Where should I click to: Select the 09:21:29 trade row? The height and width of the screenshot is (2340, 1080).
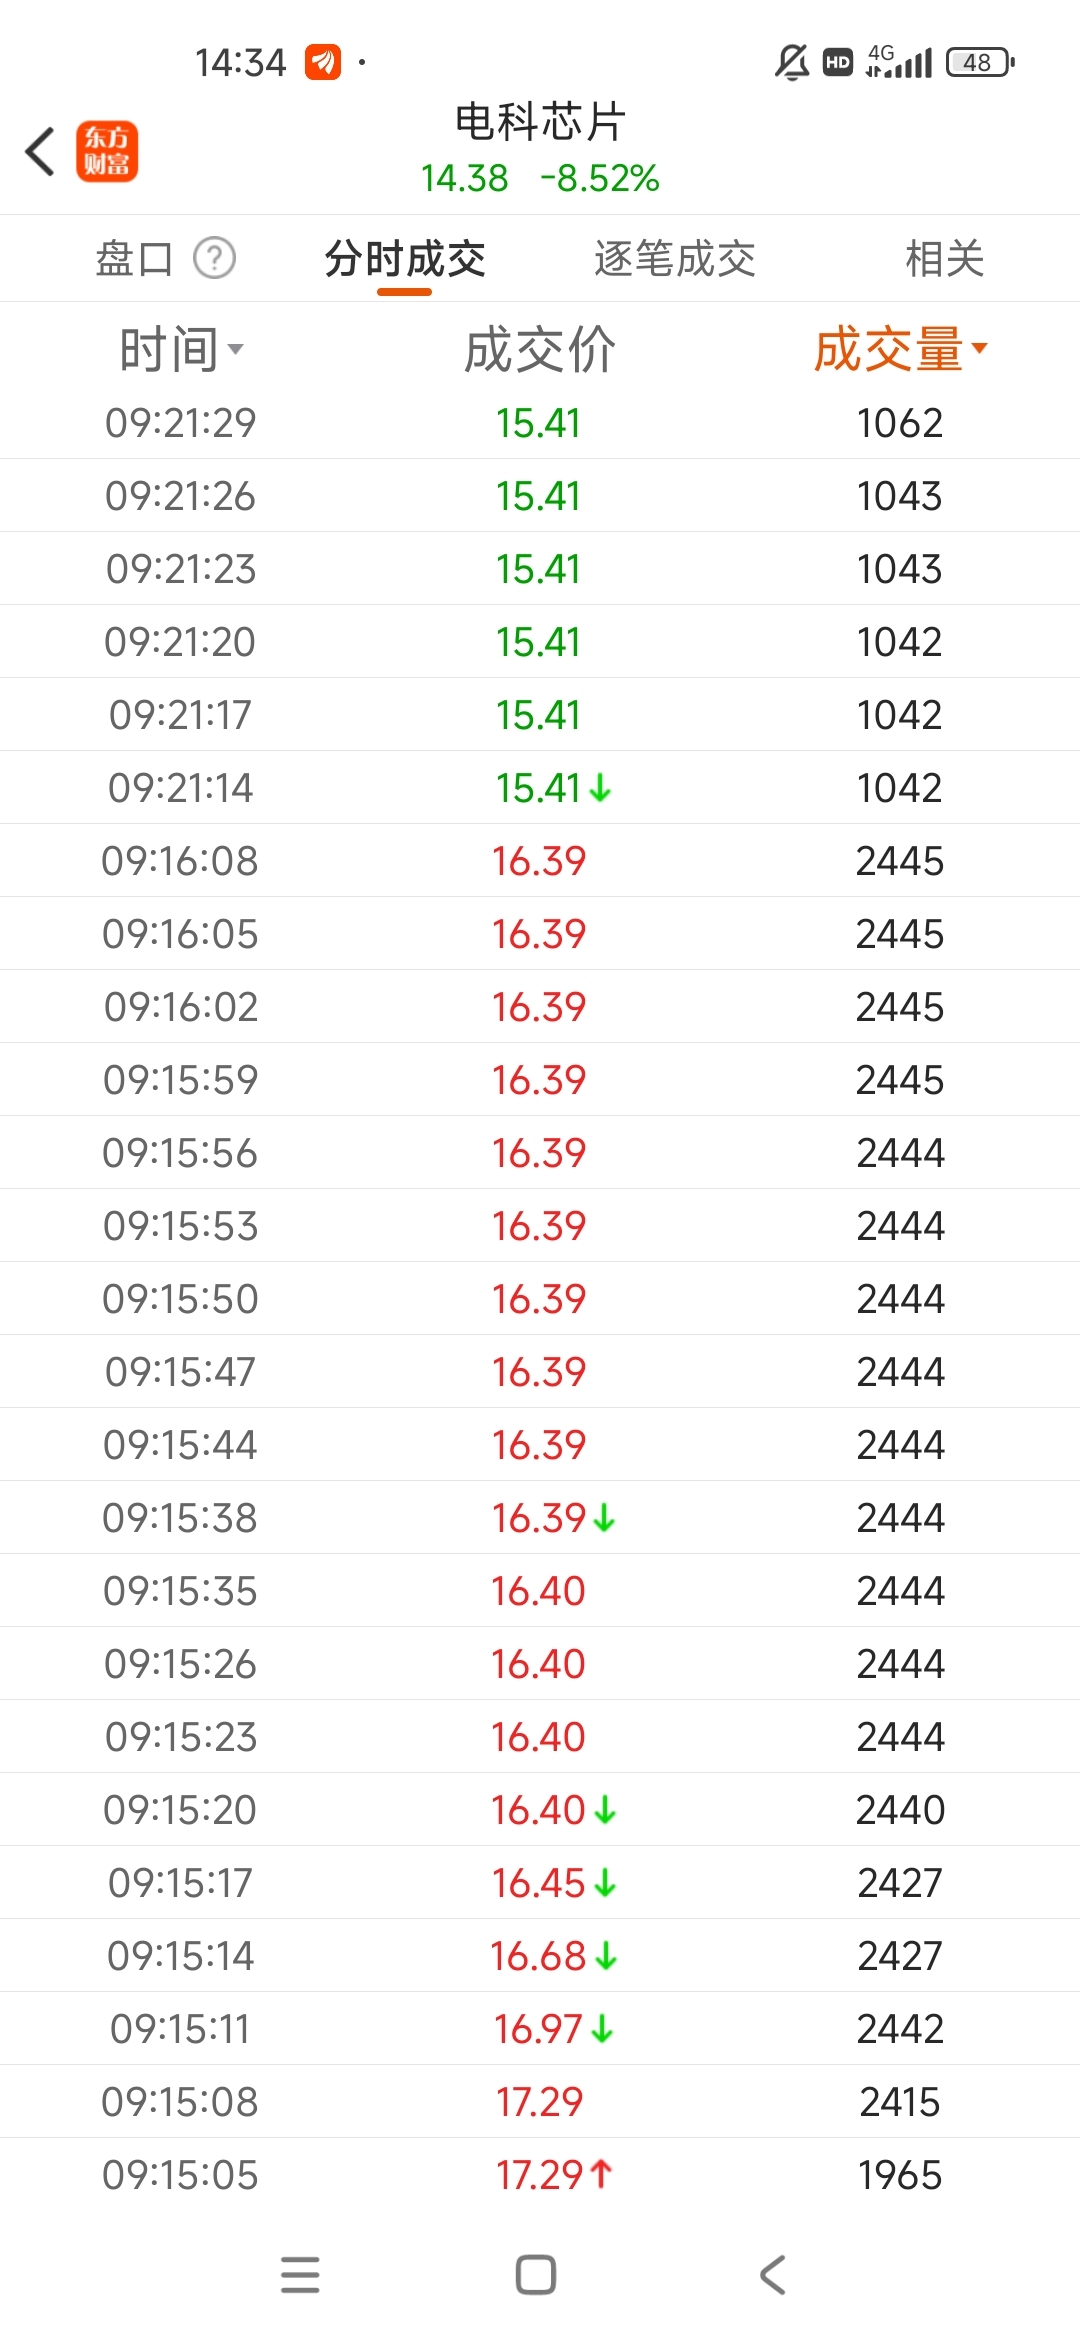[x=540, y=423]
